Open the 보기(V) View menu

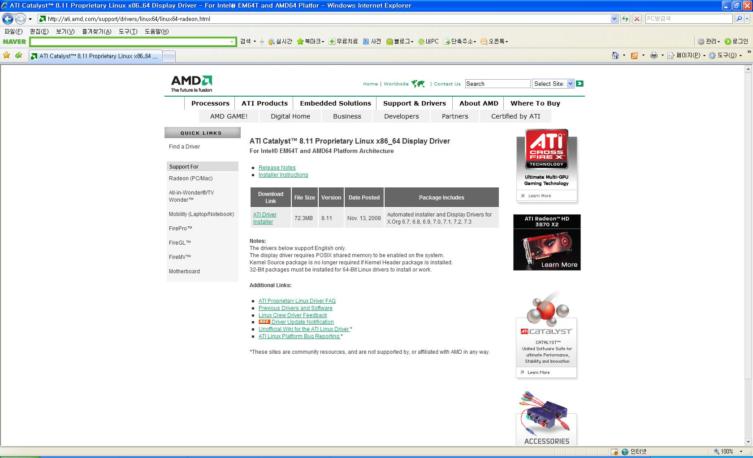coord(65,31)
